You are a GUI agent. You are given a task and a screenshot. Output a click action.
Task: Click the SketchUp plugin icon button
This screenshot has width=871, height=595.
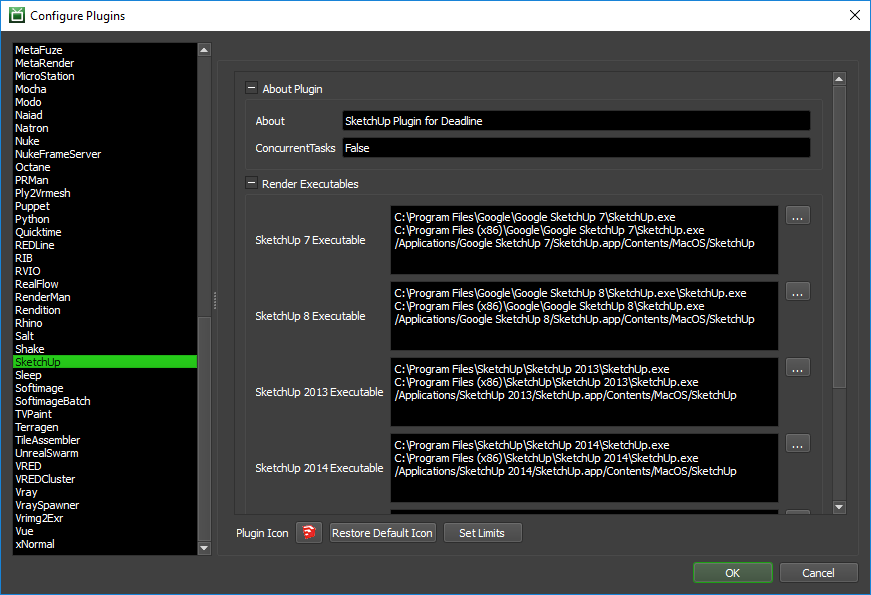tap(309, 533)
